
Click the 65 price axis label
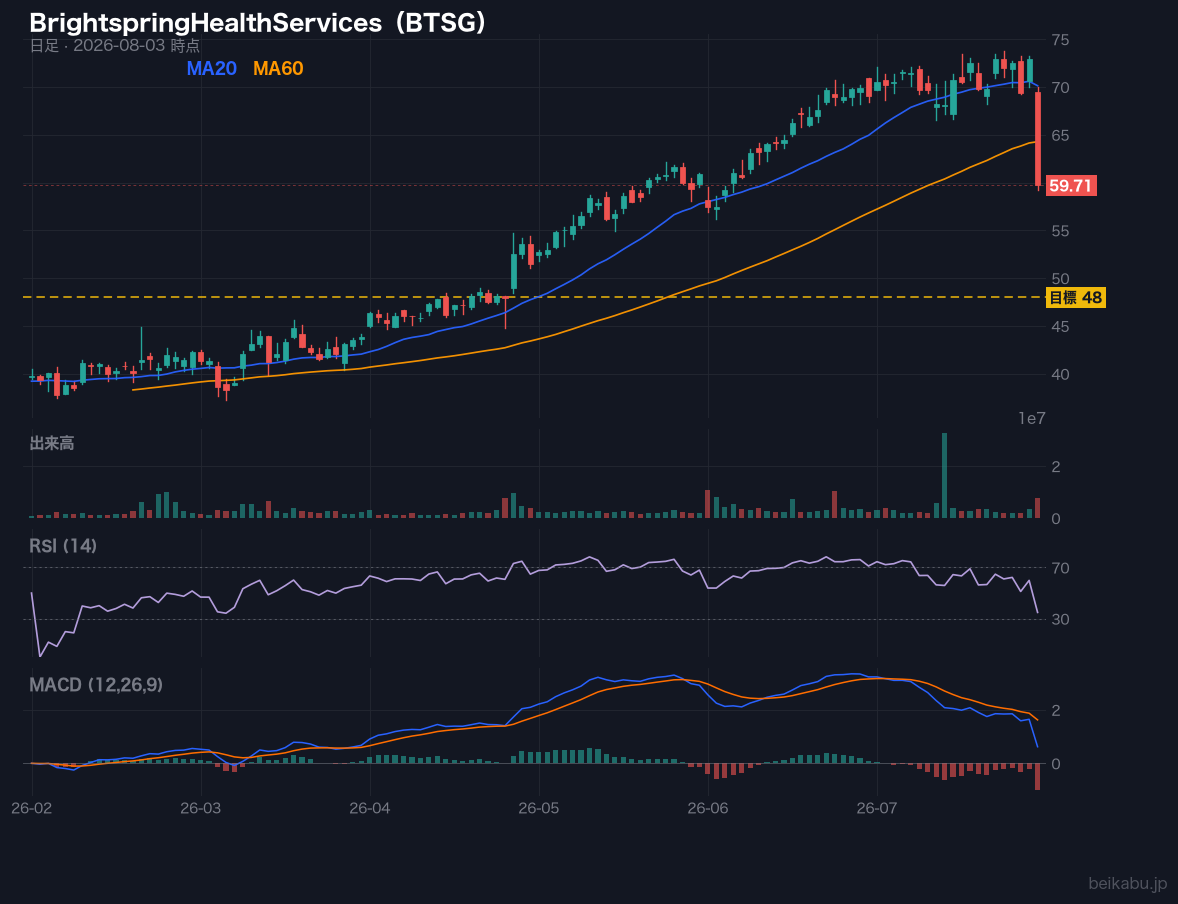coord(1060,136)
